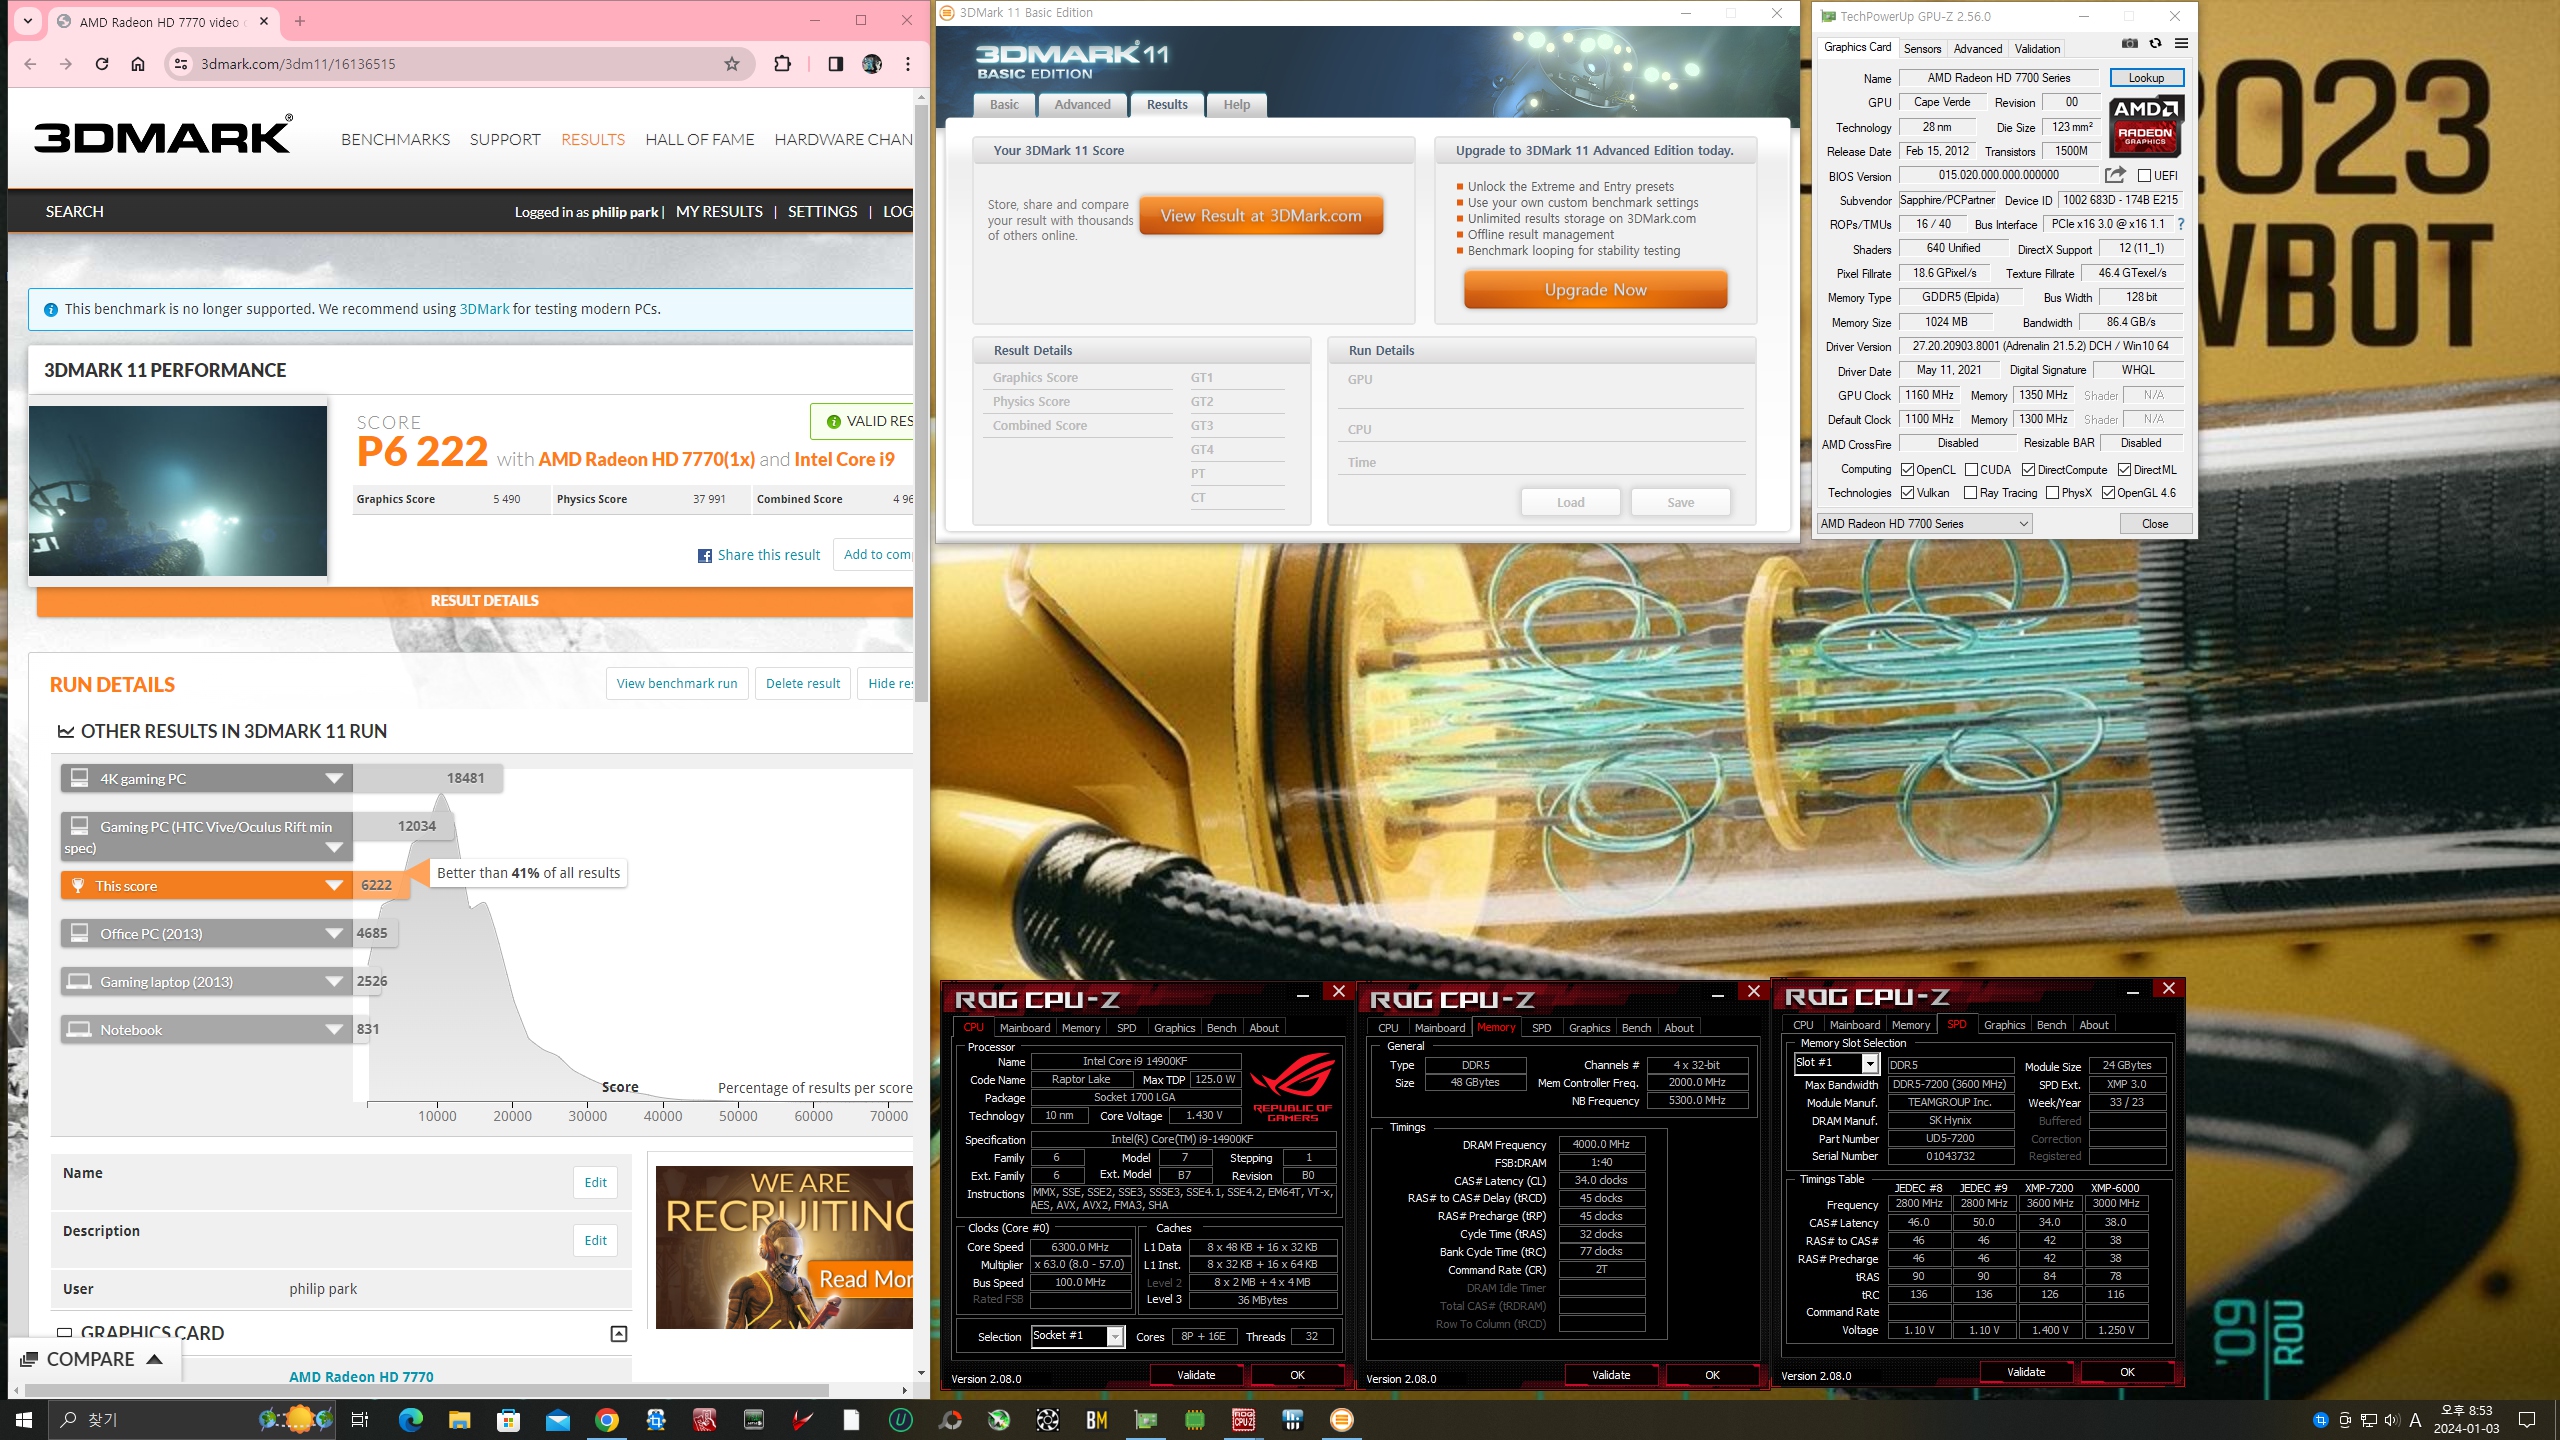2560x1440 pixels.
Task: Click View Result at 3DMark.com button
Action: pyautogui.click(x=1261, y=216)
